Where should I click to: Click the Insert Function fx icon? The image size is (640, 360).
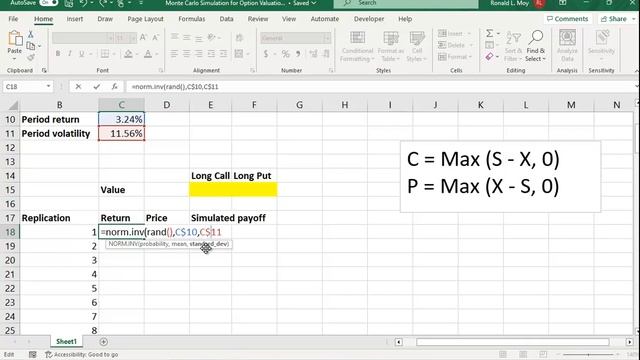click(x=115, y=87)
